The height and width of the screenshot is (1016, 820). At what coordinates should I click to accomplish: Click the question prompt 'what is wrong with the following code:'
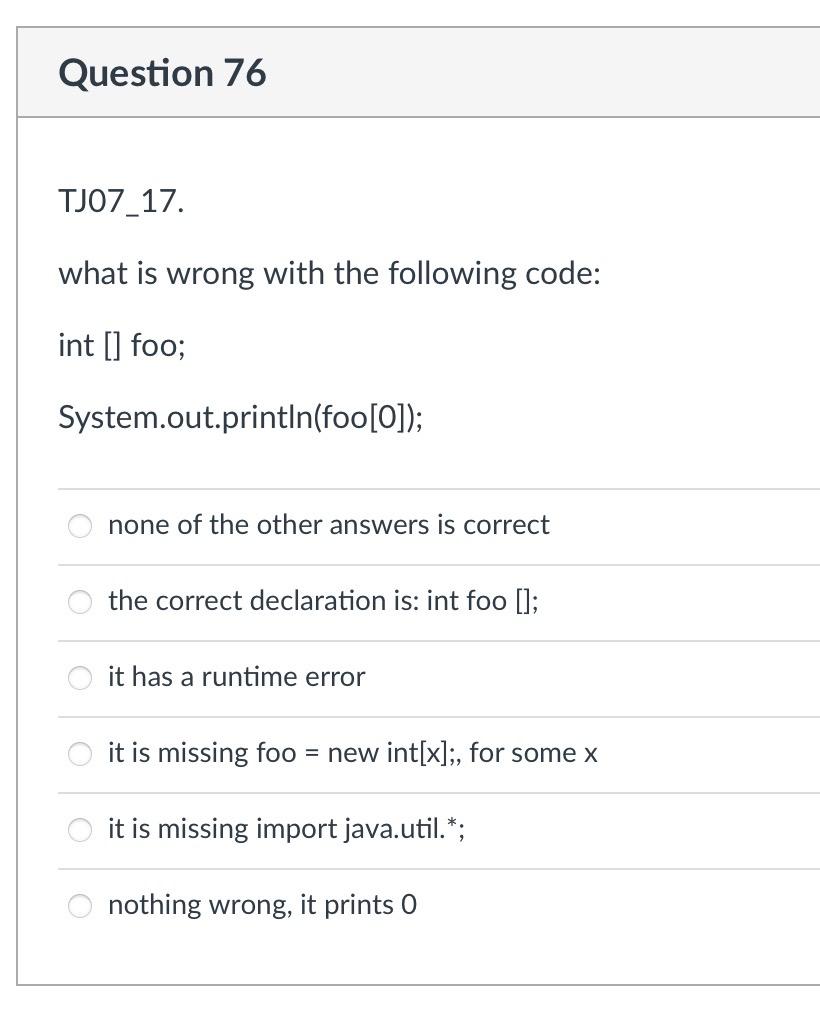[x=328, y=273]
